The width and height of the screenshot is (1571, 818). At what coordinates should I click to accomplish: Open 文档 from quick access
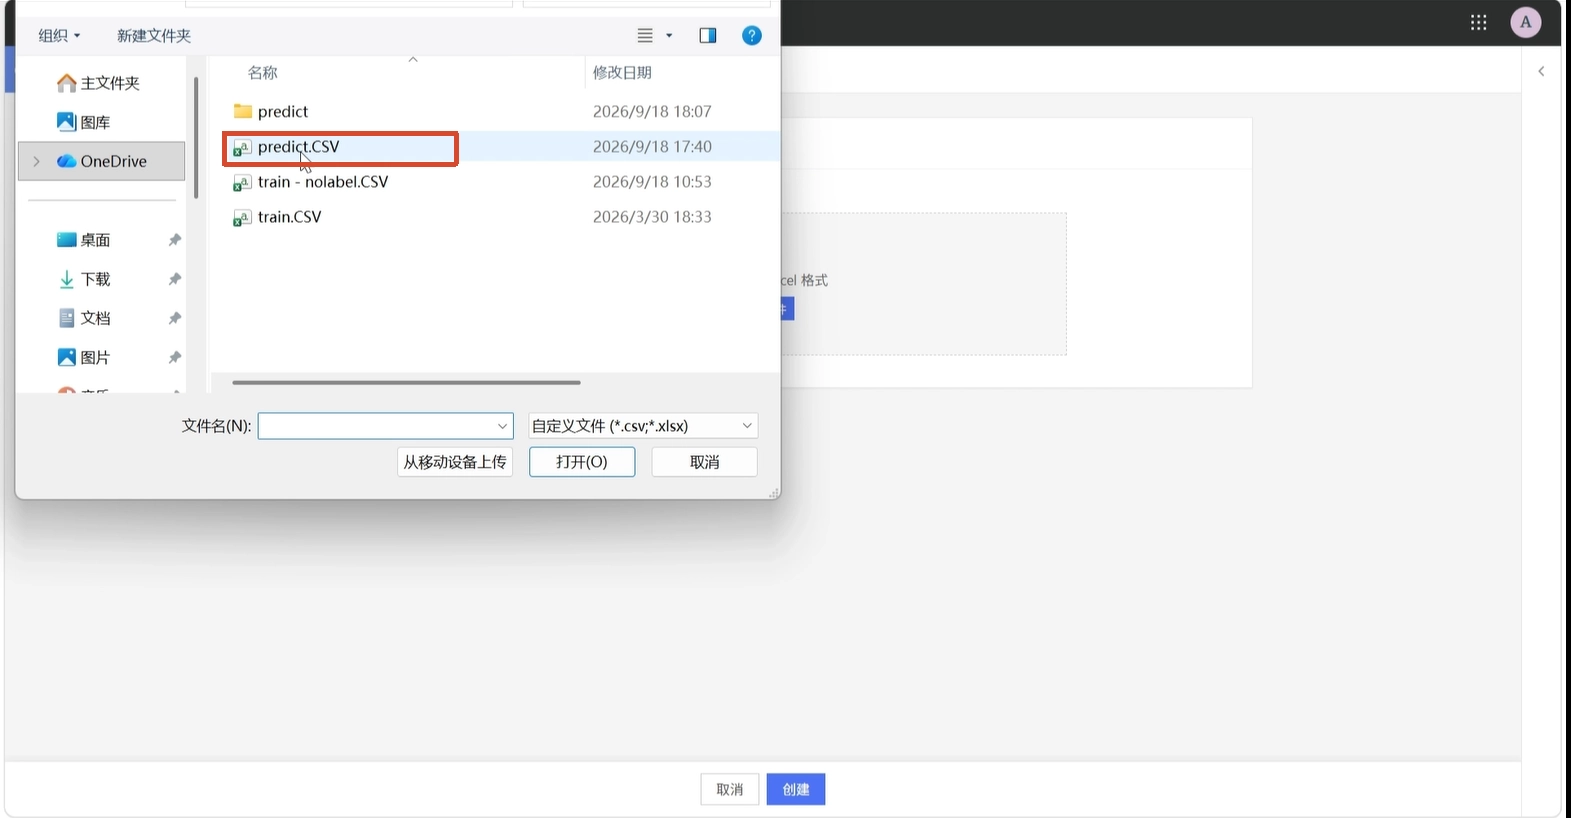(x=84, y=318)
